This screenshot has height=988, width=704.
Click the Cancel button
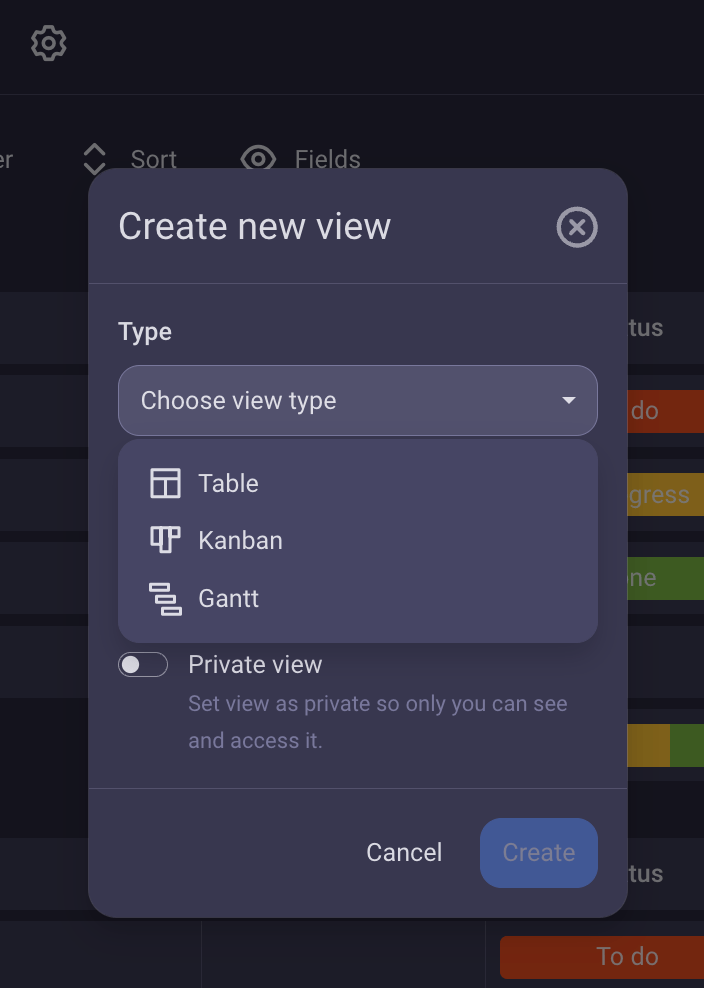pyautogui.click(x=404, y=853)
